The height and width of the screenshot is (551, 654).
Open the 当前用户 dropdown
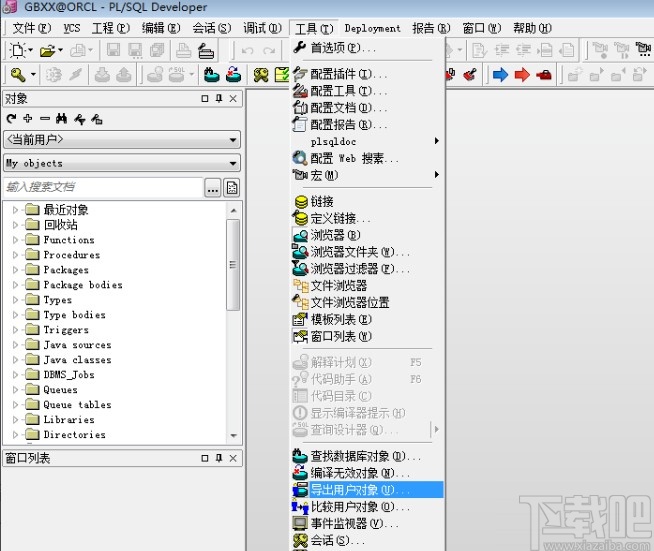(122, 140)
